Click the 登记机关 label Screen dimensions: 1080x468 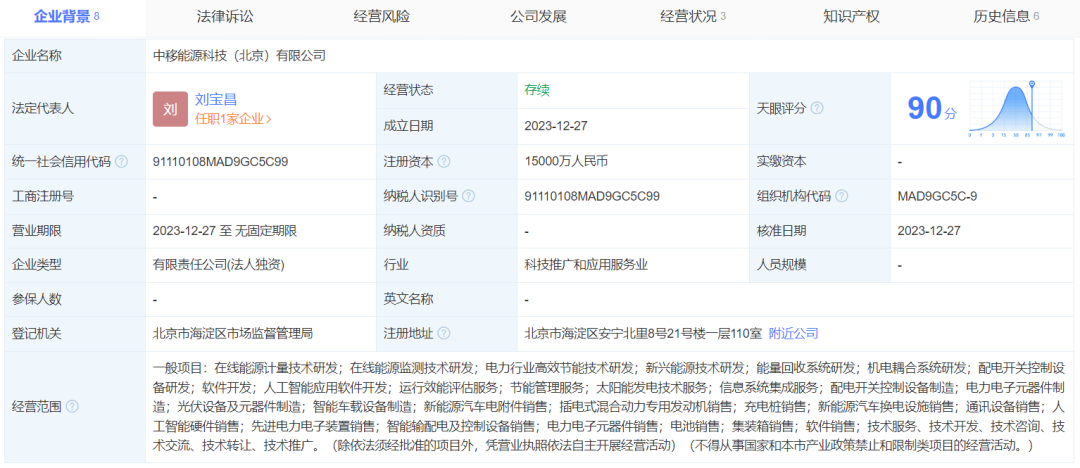click(x=37, y=334)
